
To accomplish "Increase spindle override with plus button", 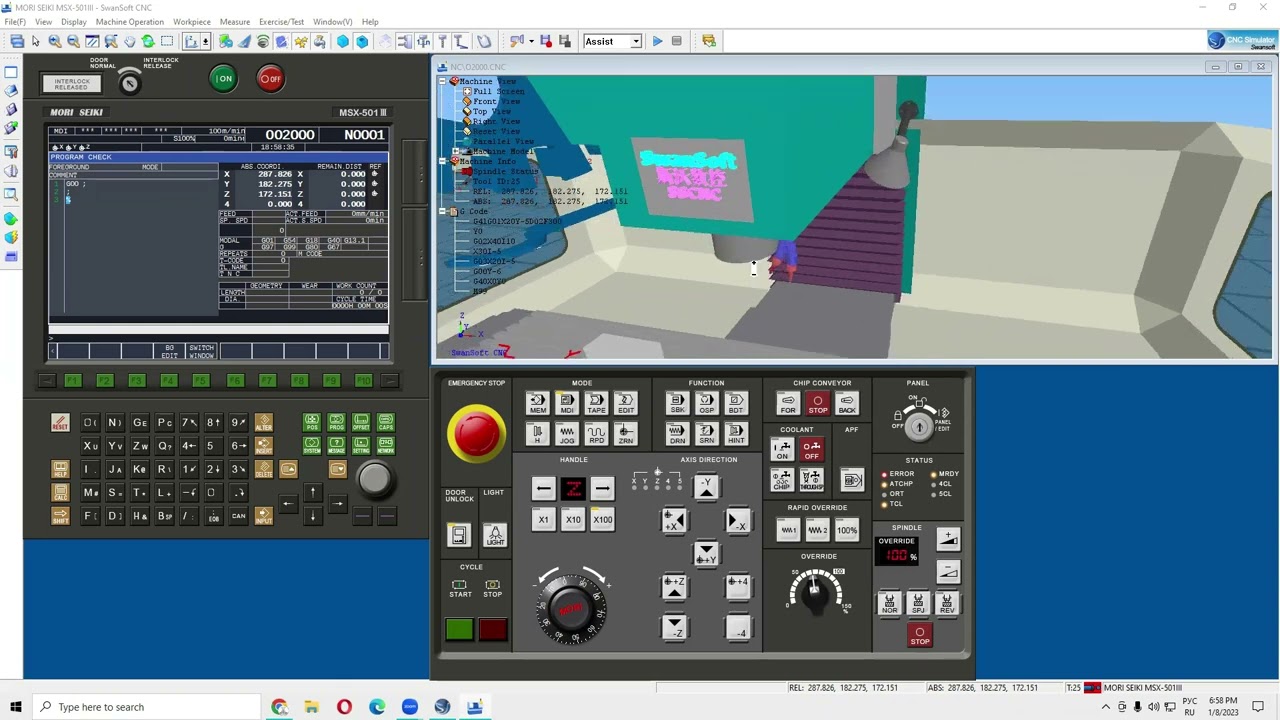I will (948, 540).
